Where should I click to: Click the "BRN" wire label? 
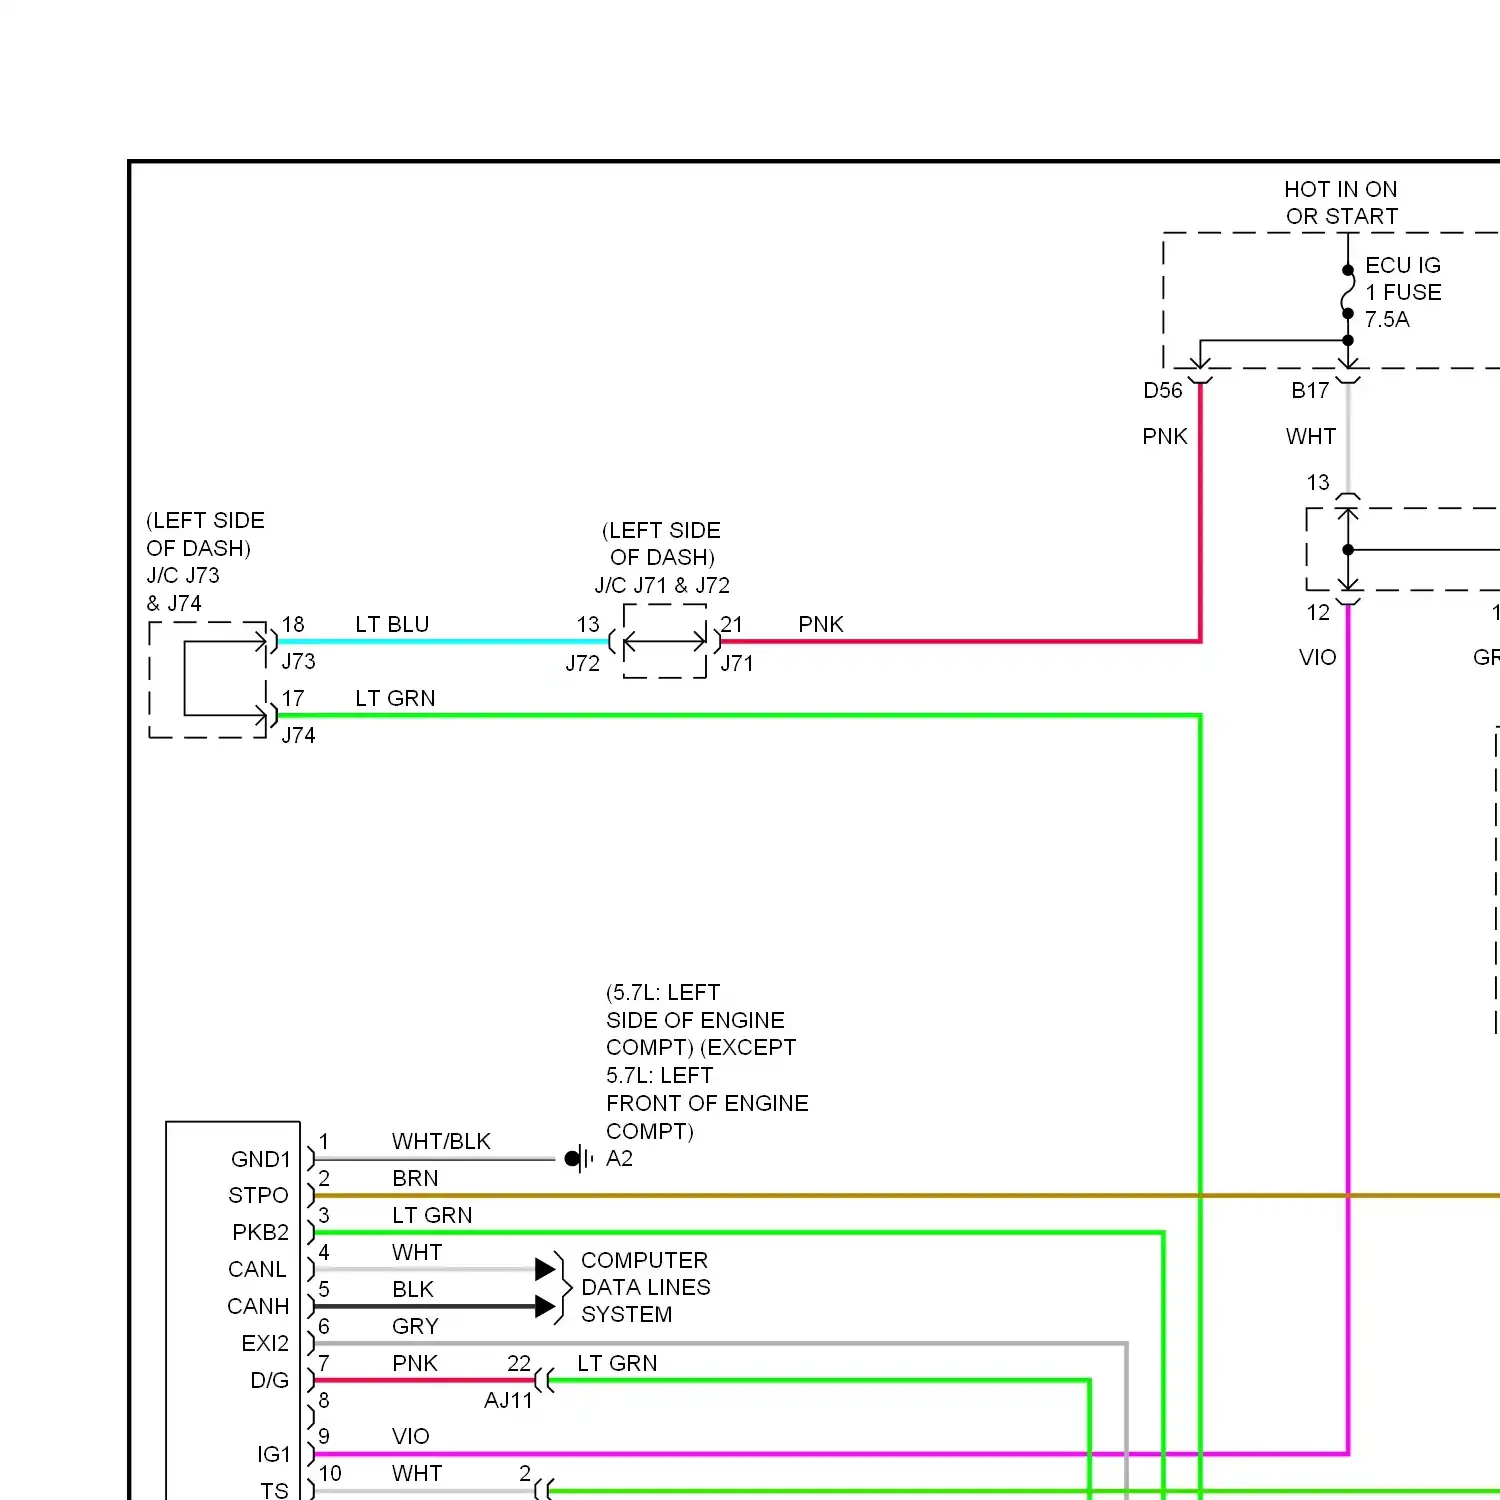click(x=415, y=1178)
